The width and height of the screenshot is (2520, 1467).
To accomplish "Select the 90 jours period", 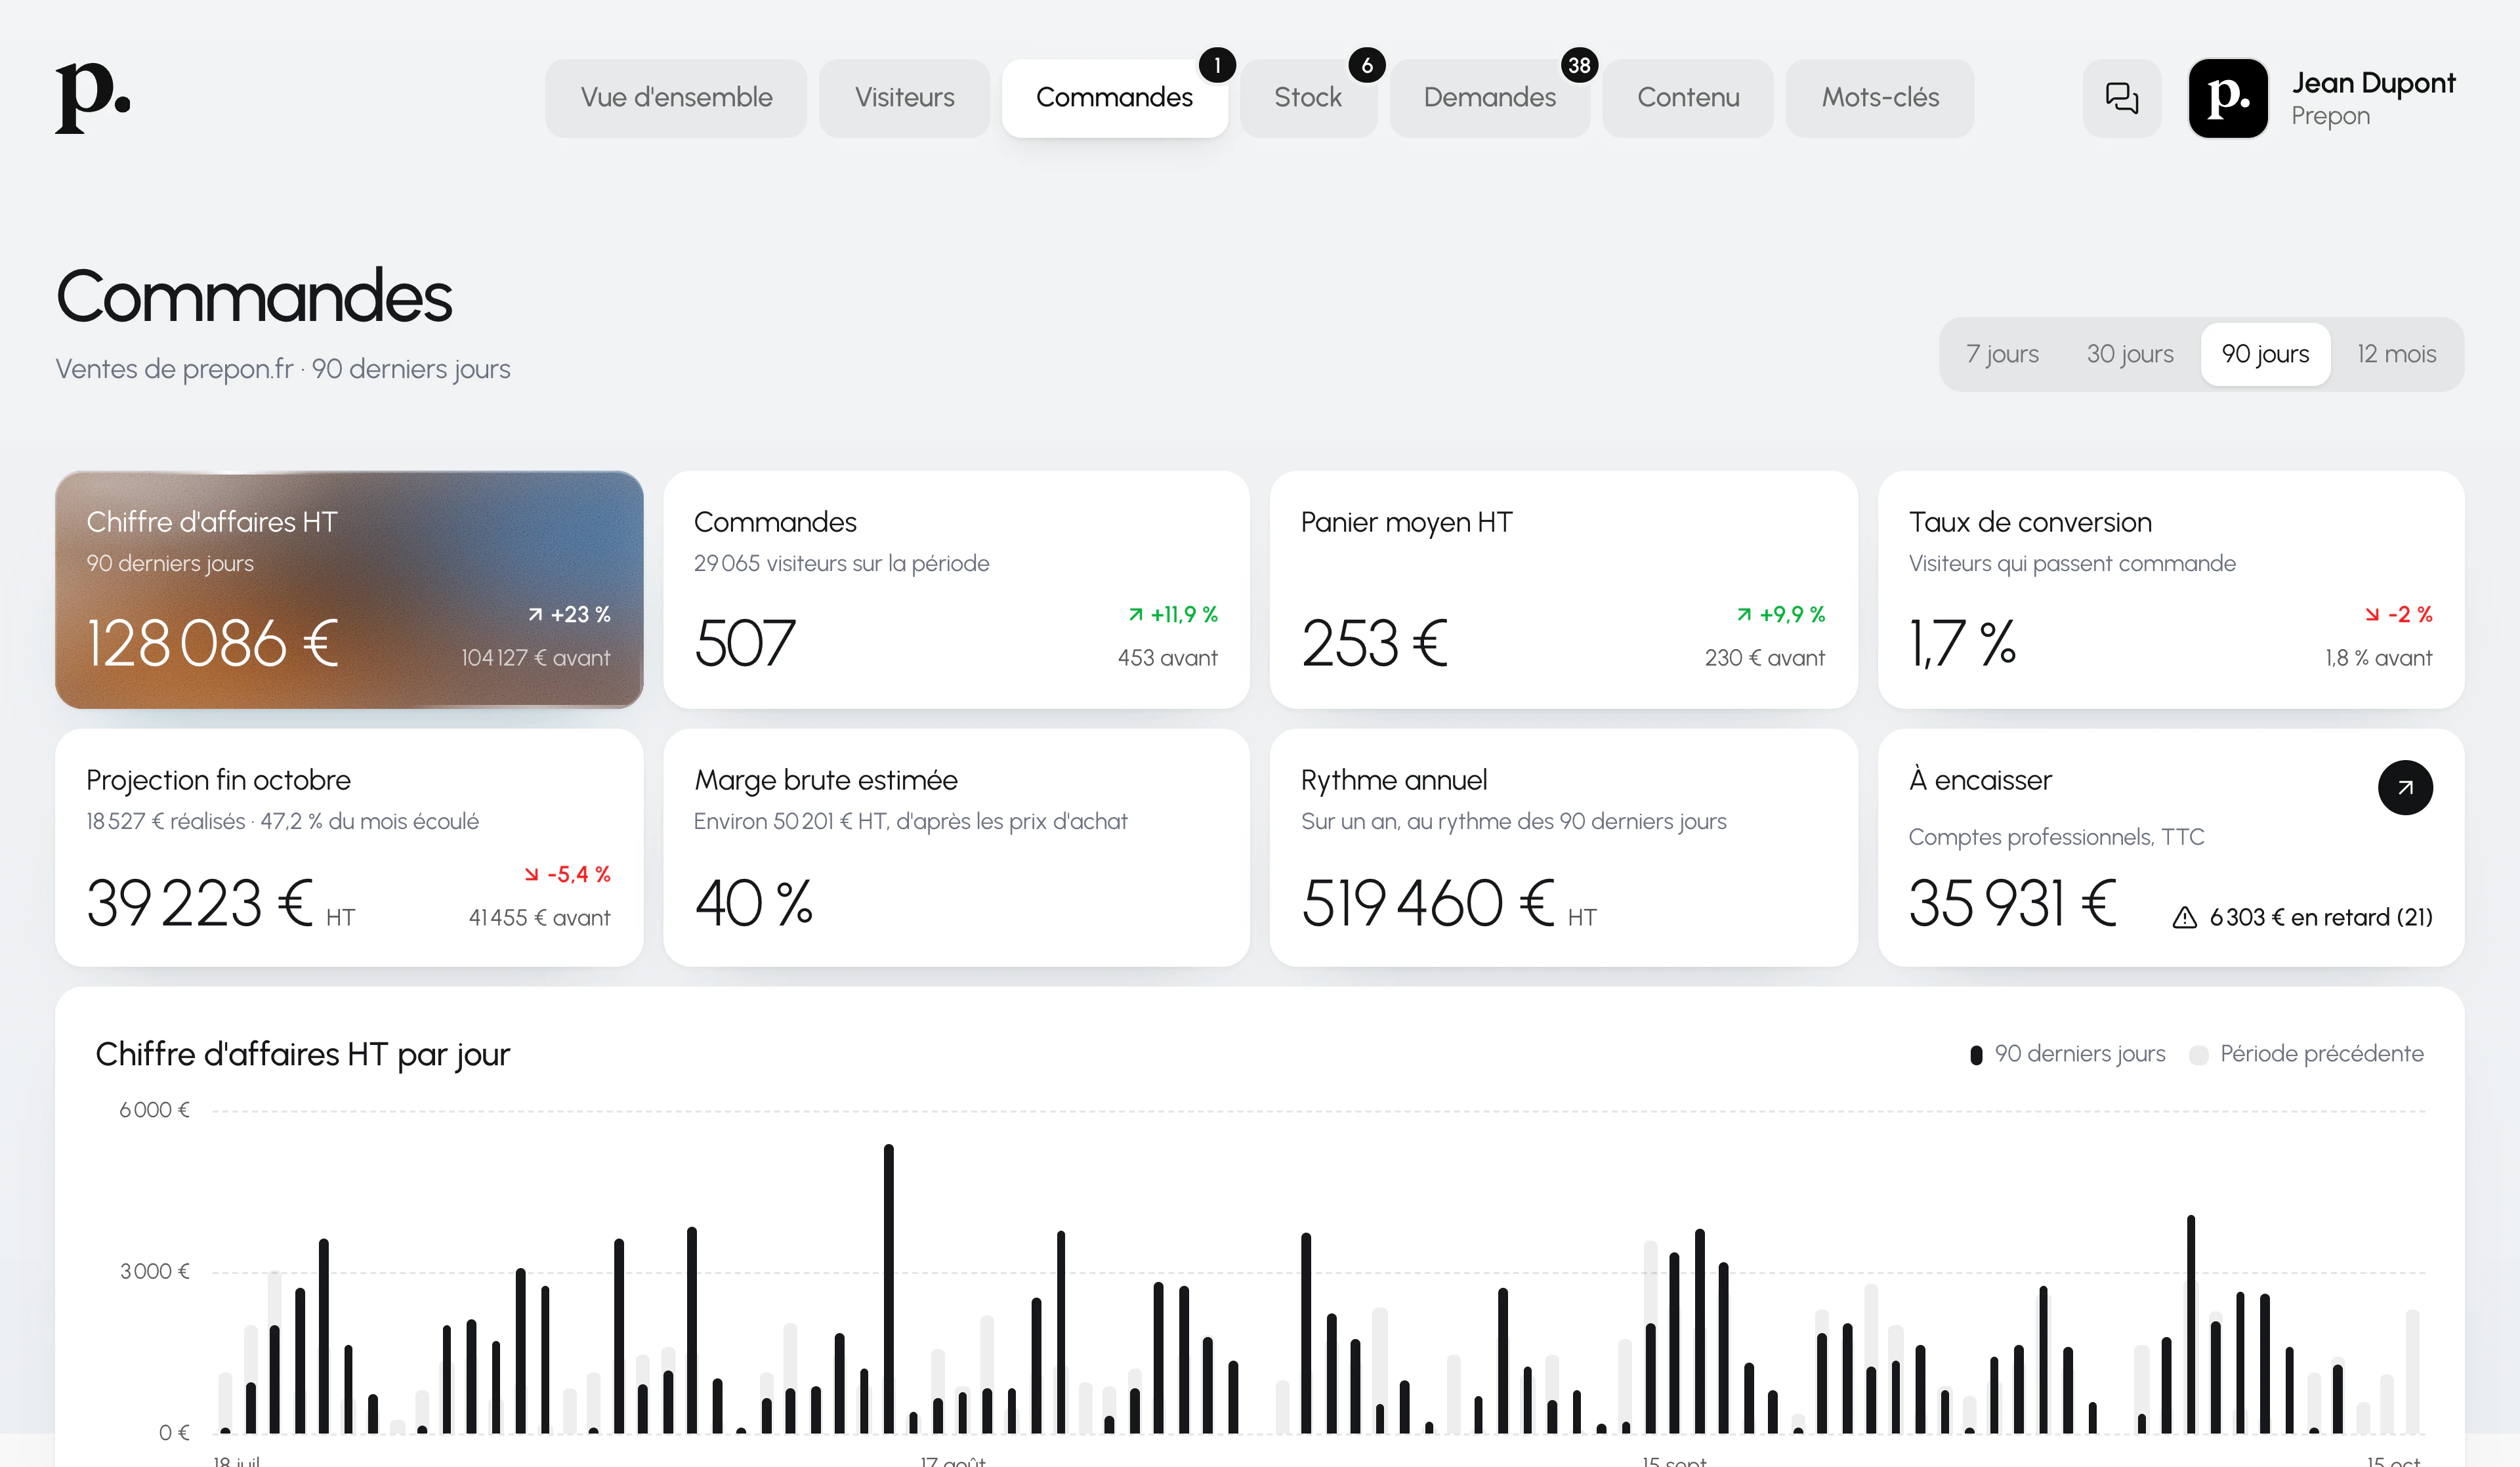I will point(2265,354).
